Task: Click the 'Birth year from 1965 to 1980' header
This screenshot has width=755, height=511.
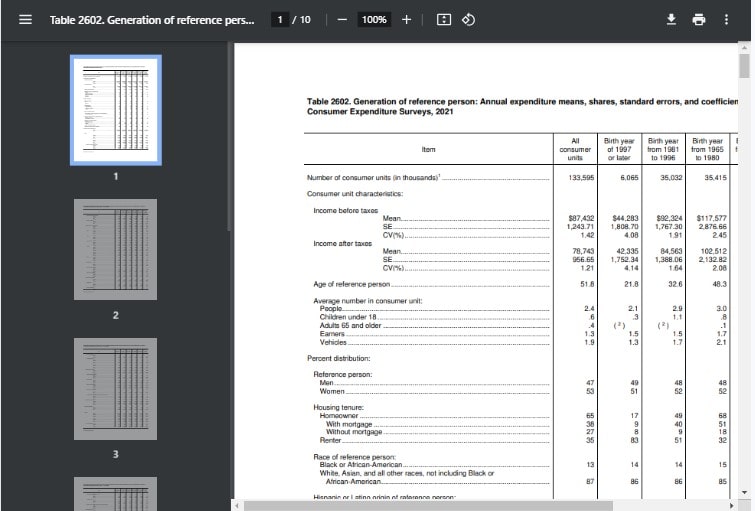Action: pos(707,149)
